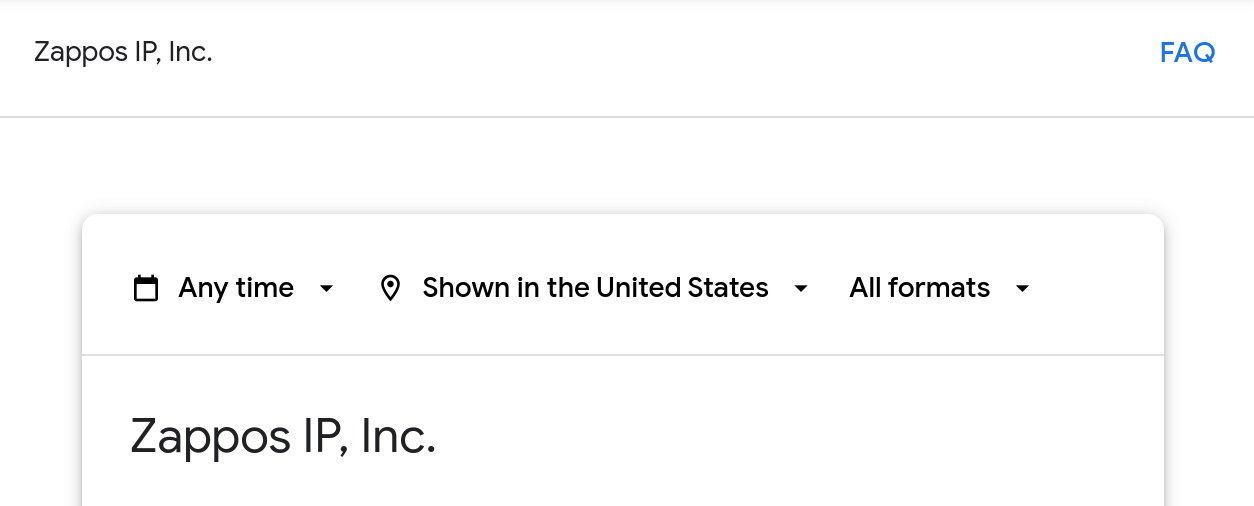Screen dimensions: 1254x506
Task: Change region using the map pin icon
Action: pos(391,288)
